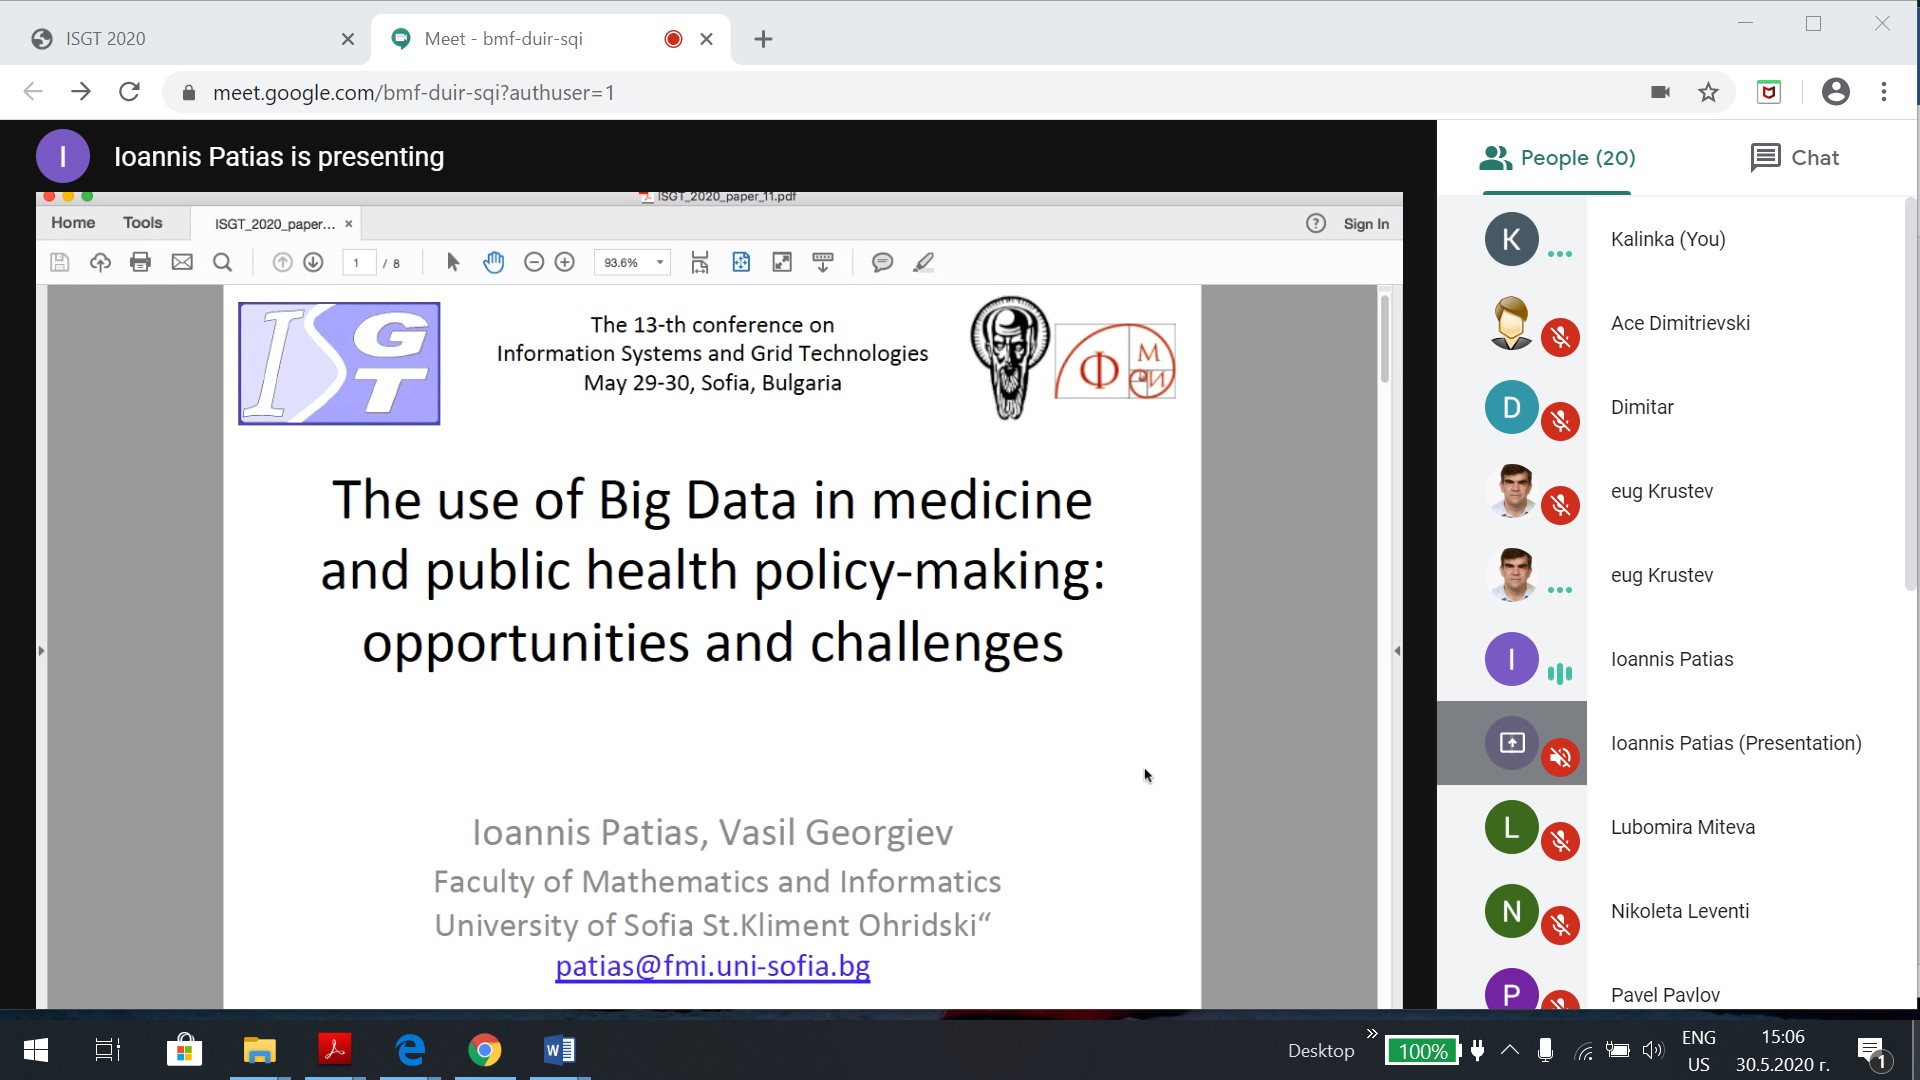Open Task View from taskbar
The height and width of the screenshot is (1080, 1920).
[x=107, y=1050]
